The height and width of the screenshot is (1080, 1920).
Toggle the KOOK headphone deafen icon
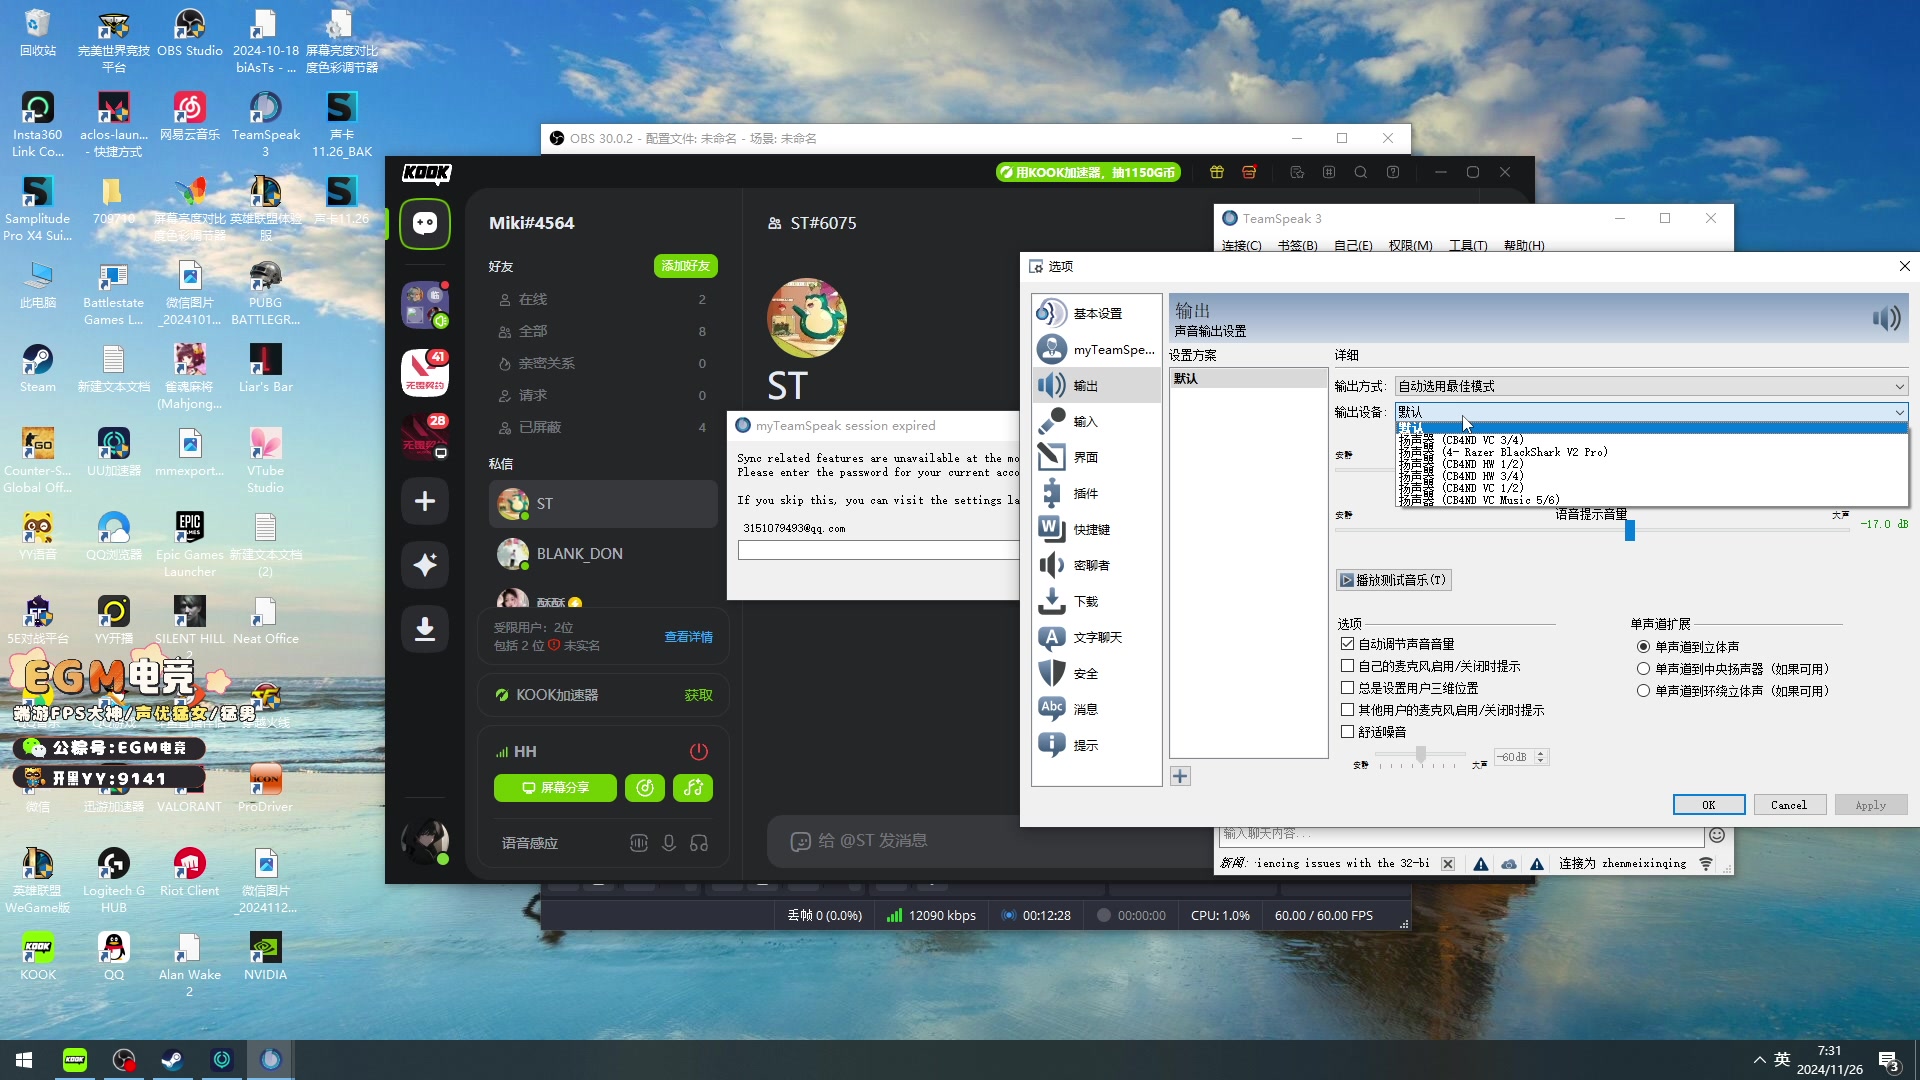699,843
